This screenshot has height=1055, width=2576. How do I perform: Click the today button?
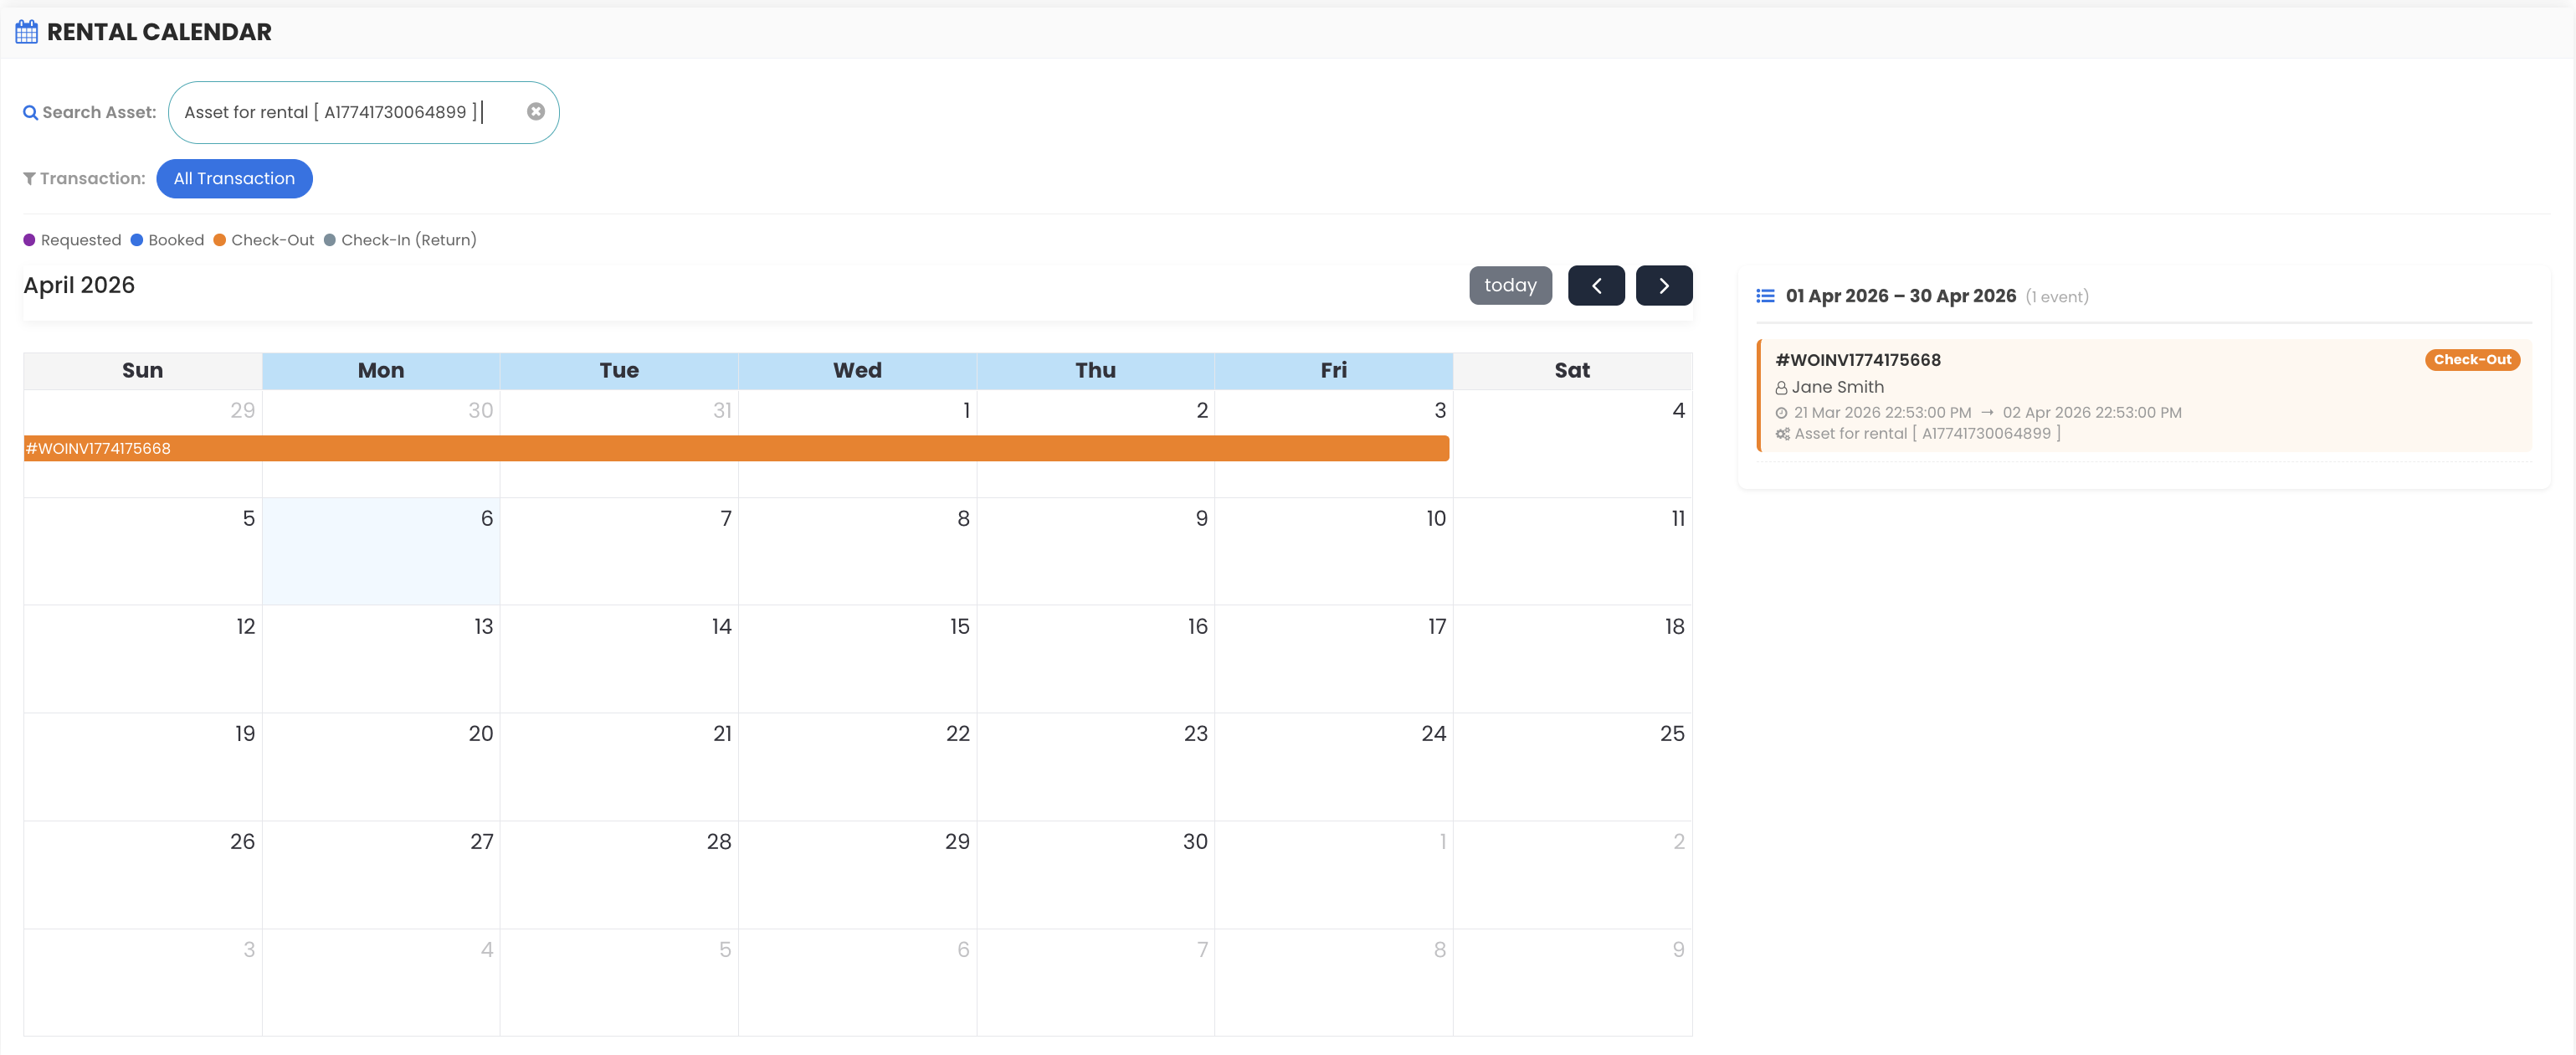pos(1509,286)
